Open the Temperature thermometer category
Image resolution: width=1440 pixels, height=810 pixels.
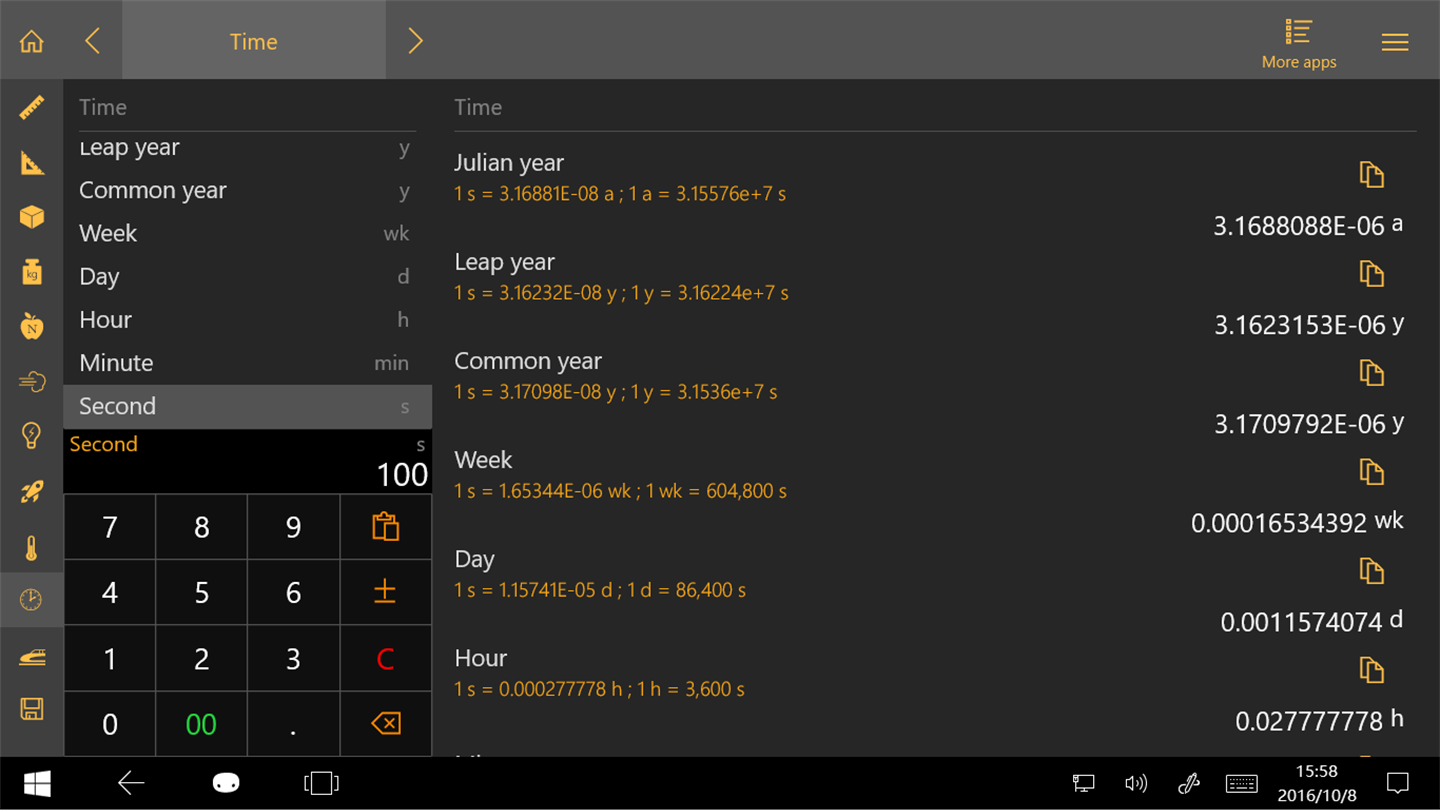click(32, 548)
